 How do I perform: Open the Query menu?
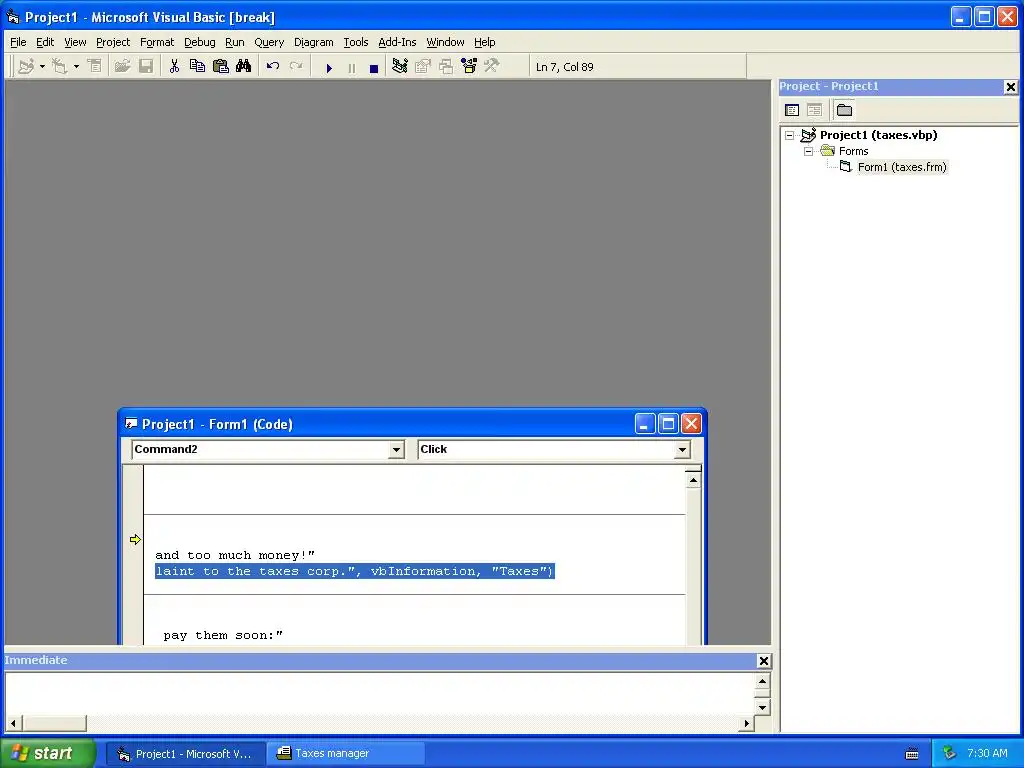269,42
